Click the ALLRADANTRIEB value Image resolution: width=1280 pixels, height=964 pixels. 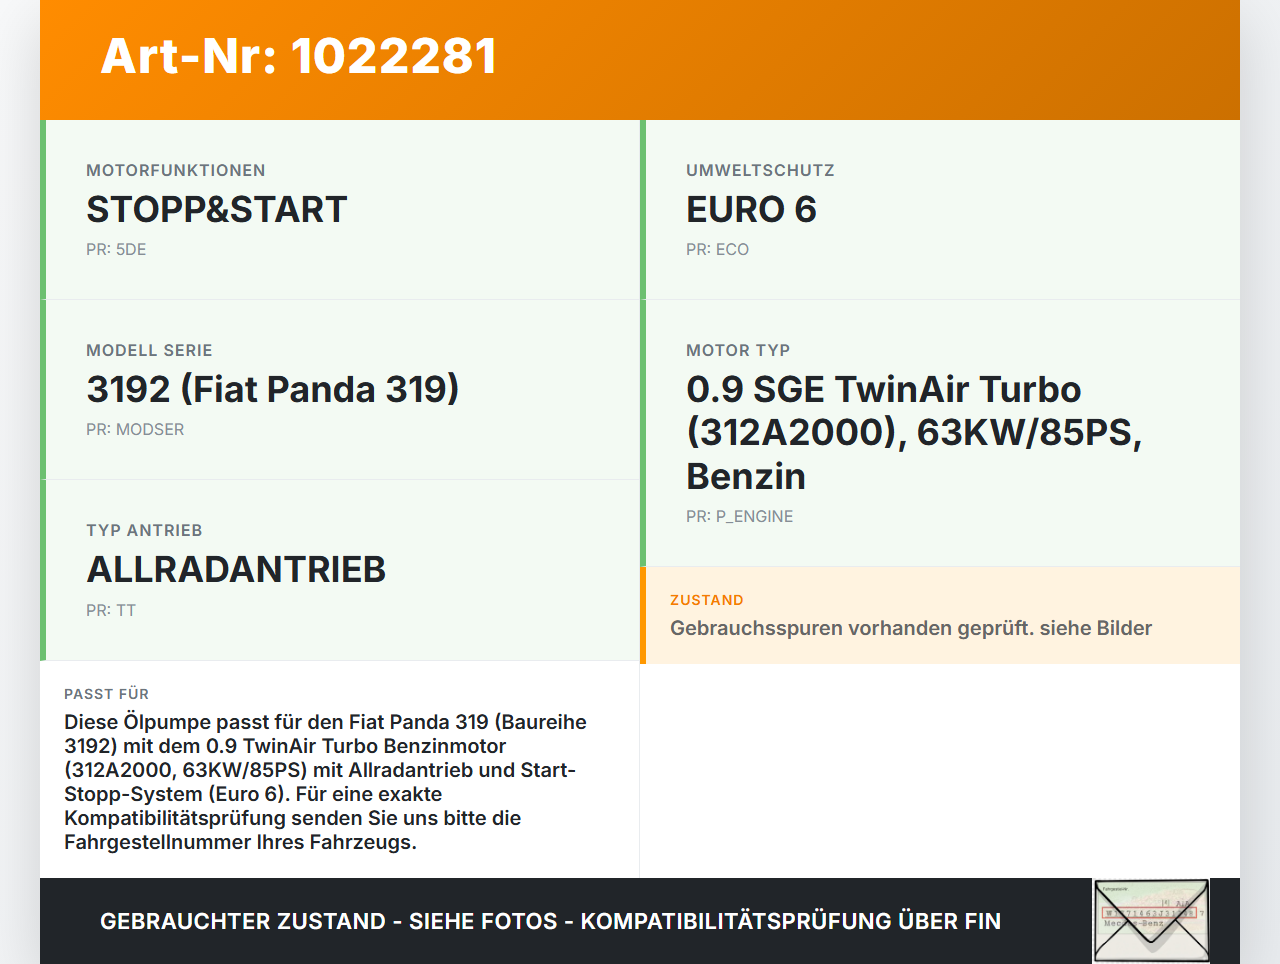point(236,569)
